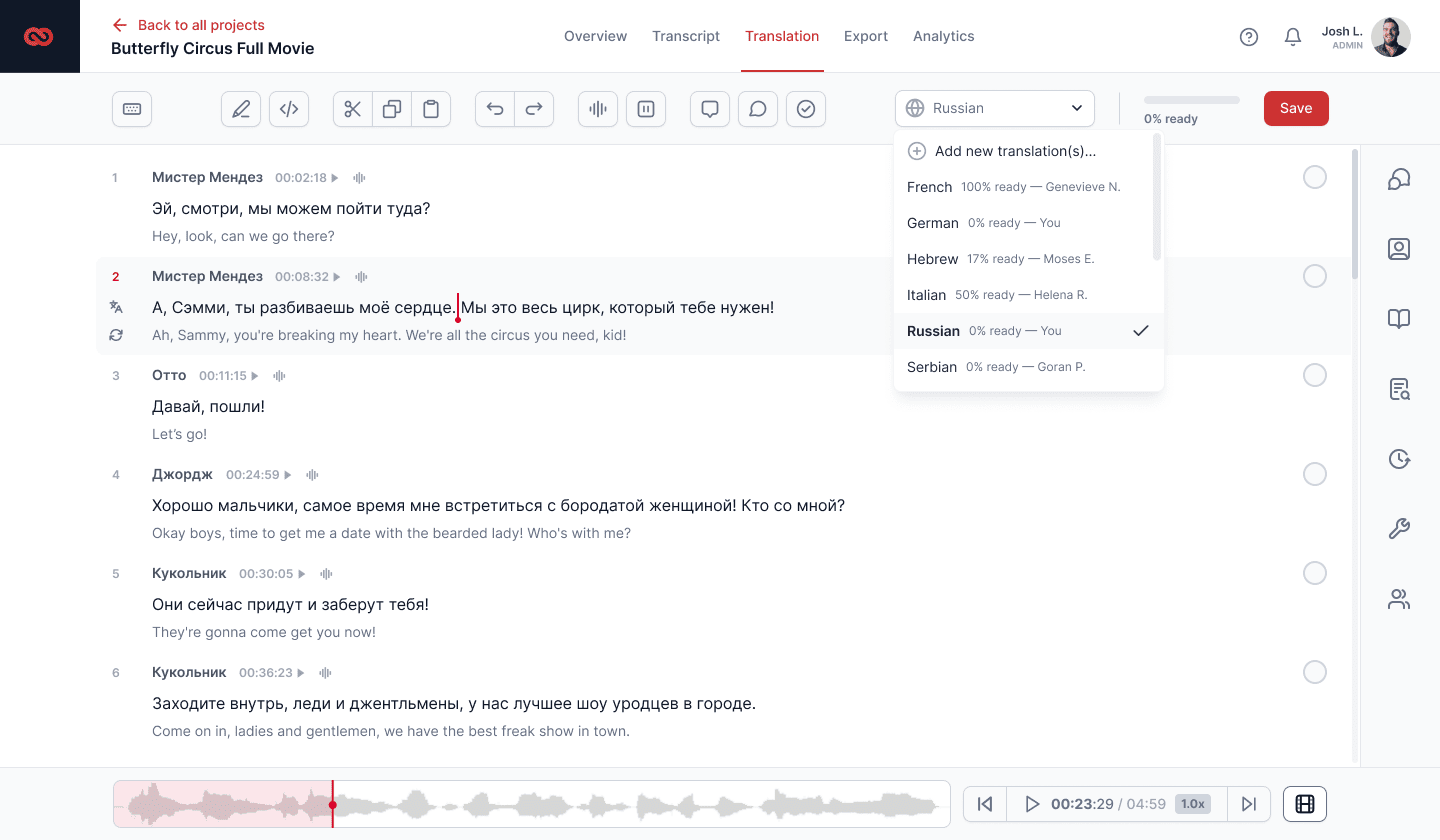Click the round chat bubble icon
The image size is (1440, 840).
pyautogui.click(x=758, y=109)
